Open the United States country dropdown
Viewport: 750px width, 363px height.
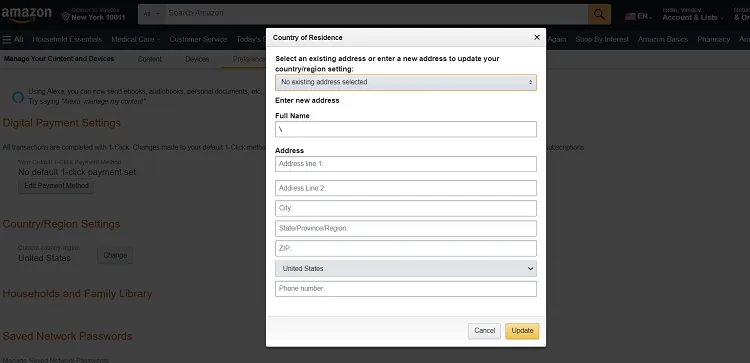406,269
